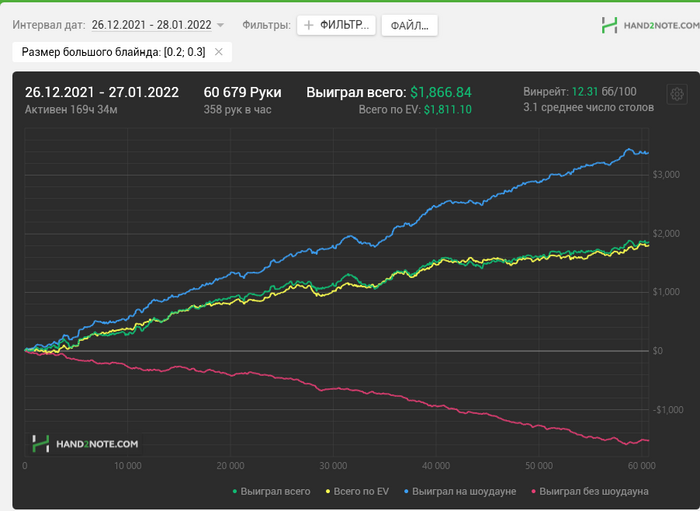Viewport: 700px width, 511px height.
Task: Click the ФАЙЛ button
Action: coord(409,25)
